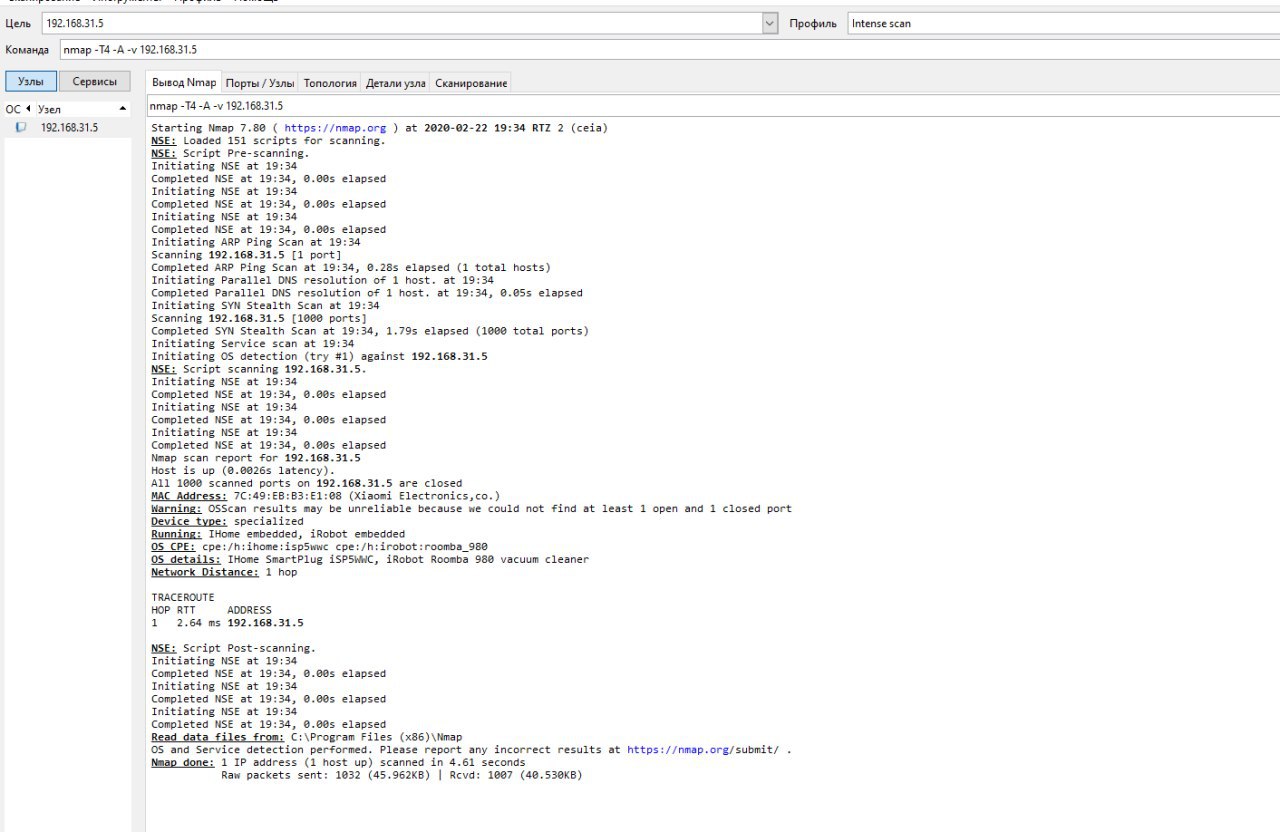Click 'NSE: Script scanning 192.168.31.5.' line
The width and height of the screenshot is (1280, 832).
point(259,369)
